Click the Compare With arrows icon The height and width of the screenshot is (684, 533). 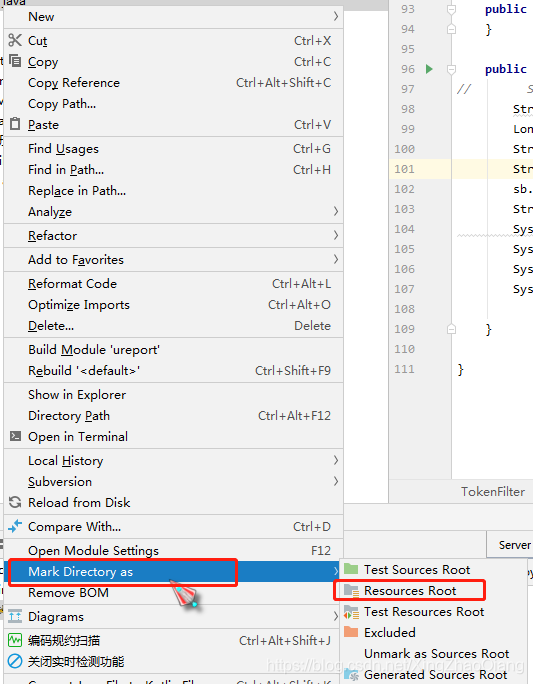(x=15, y=526)
